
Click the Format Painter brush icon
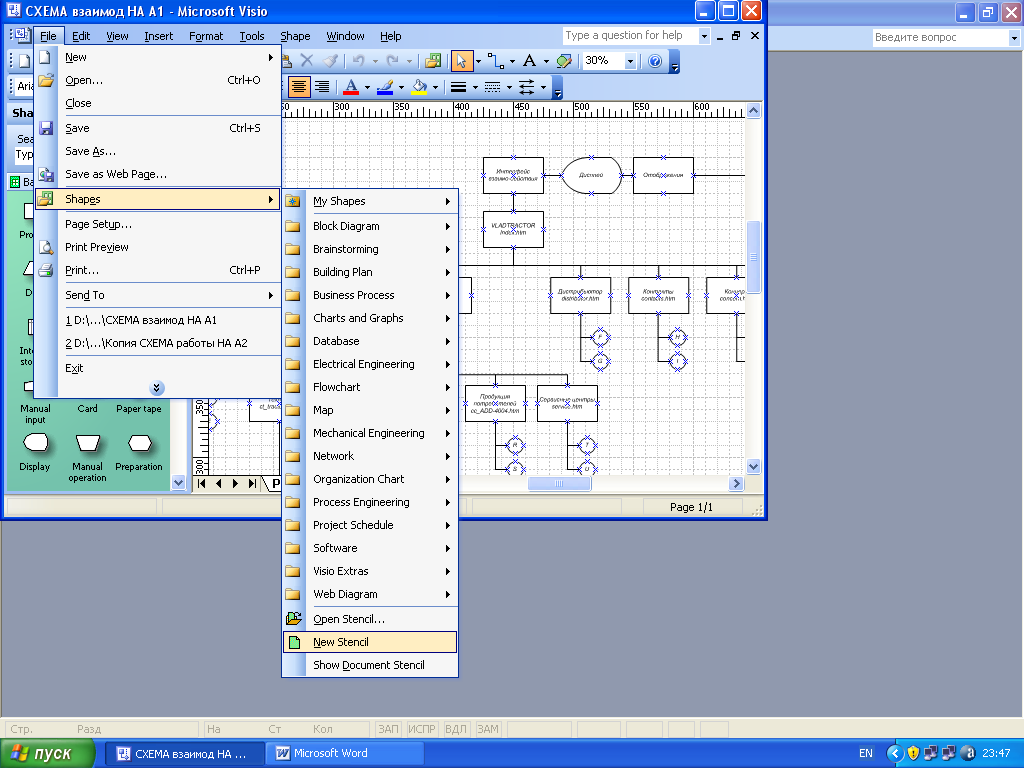point(330,61)
